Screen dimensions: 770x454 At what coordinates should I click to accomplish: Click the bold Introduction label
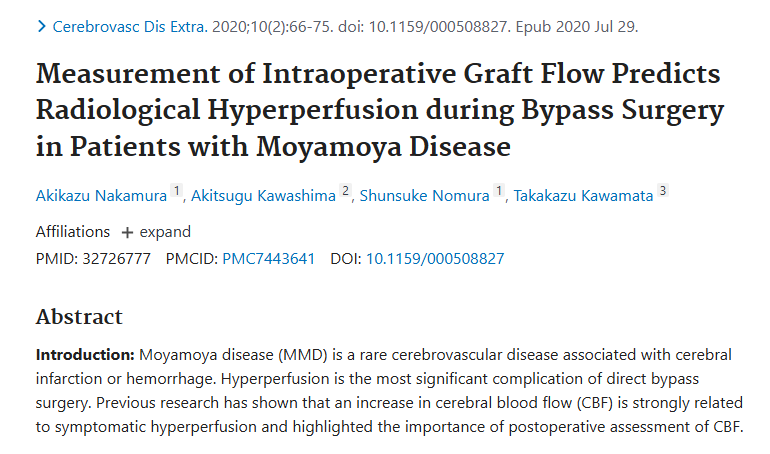tap(85, 354)
